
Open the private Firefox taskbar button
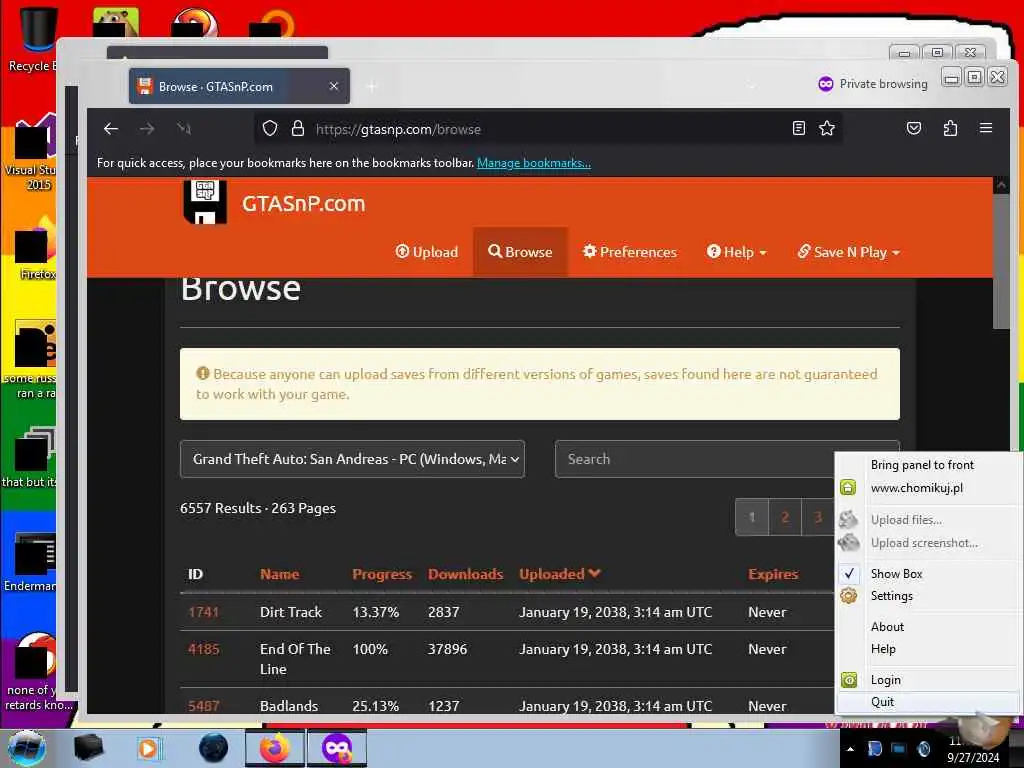pyautogui.click(x=336, y=748)
